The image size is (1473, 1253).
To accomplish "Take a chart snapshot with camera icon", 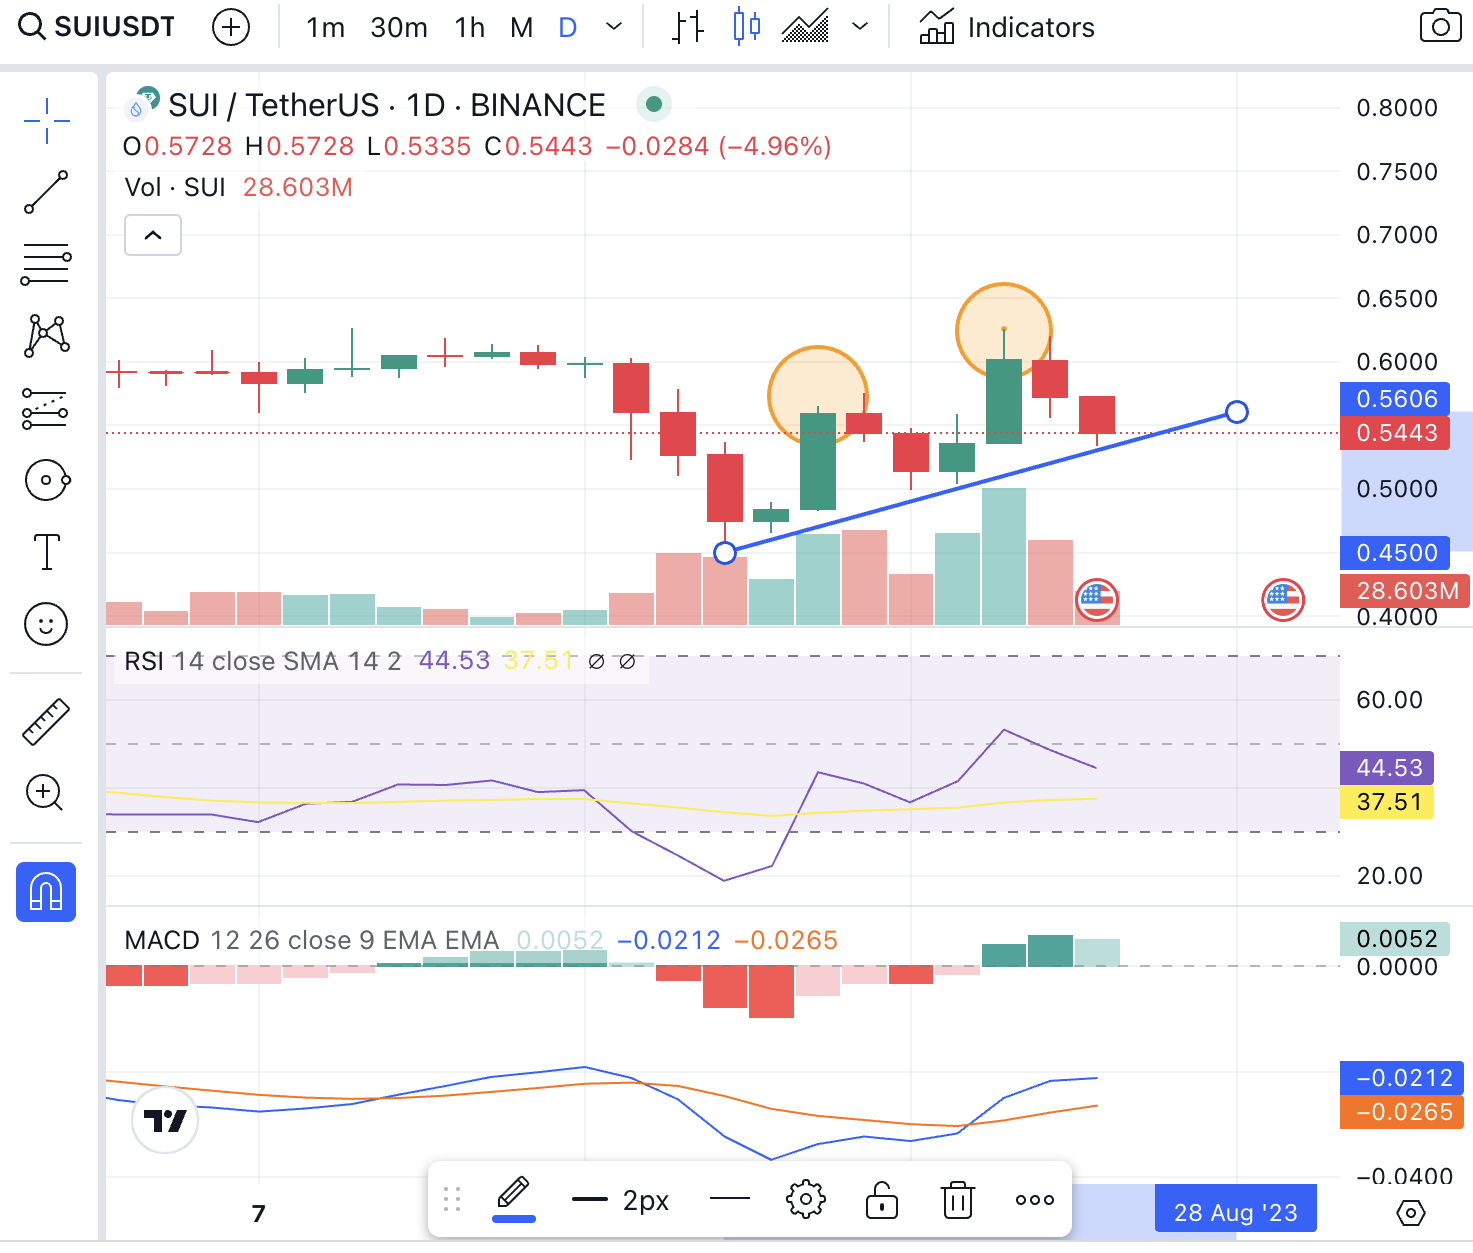I will pyautogui.click(x=1440, y=27).
